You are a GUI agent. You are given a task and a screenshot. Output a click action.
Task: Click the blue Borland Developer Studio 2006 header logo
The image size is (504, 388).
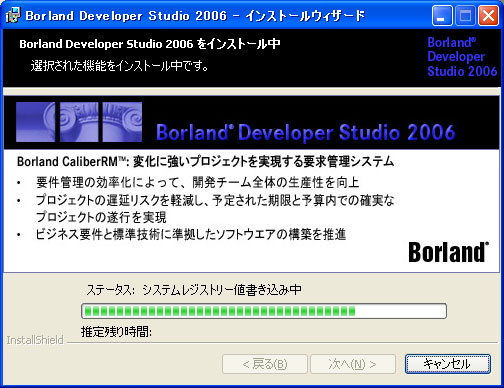(x=462, y=57)
